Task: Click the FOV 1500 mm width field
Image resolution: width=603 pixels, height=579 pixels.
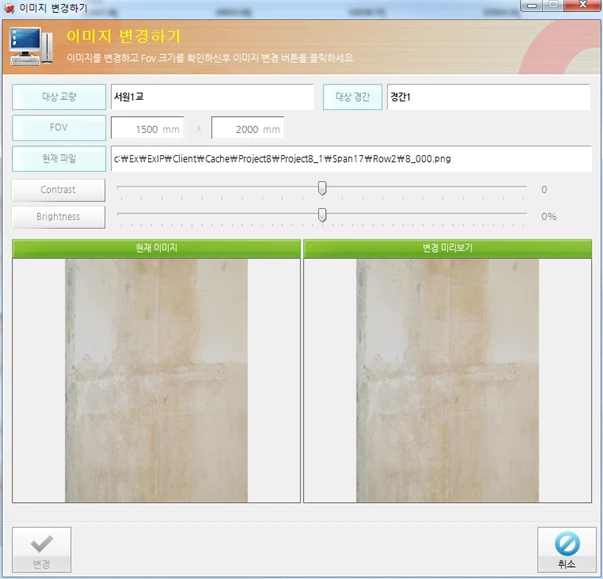Action: point(147,128)
